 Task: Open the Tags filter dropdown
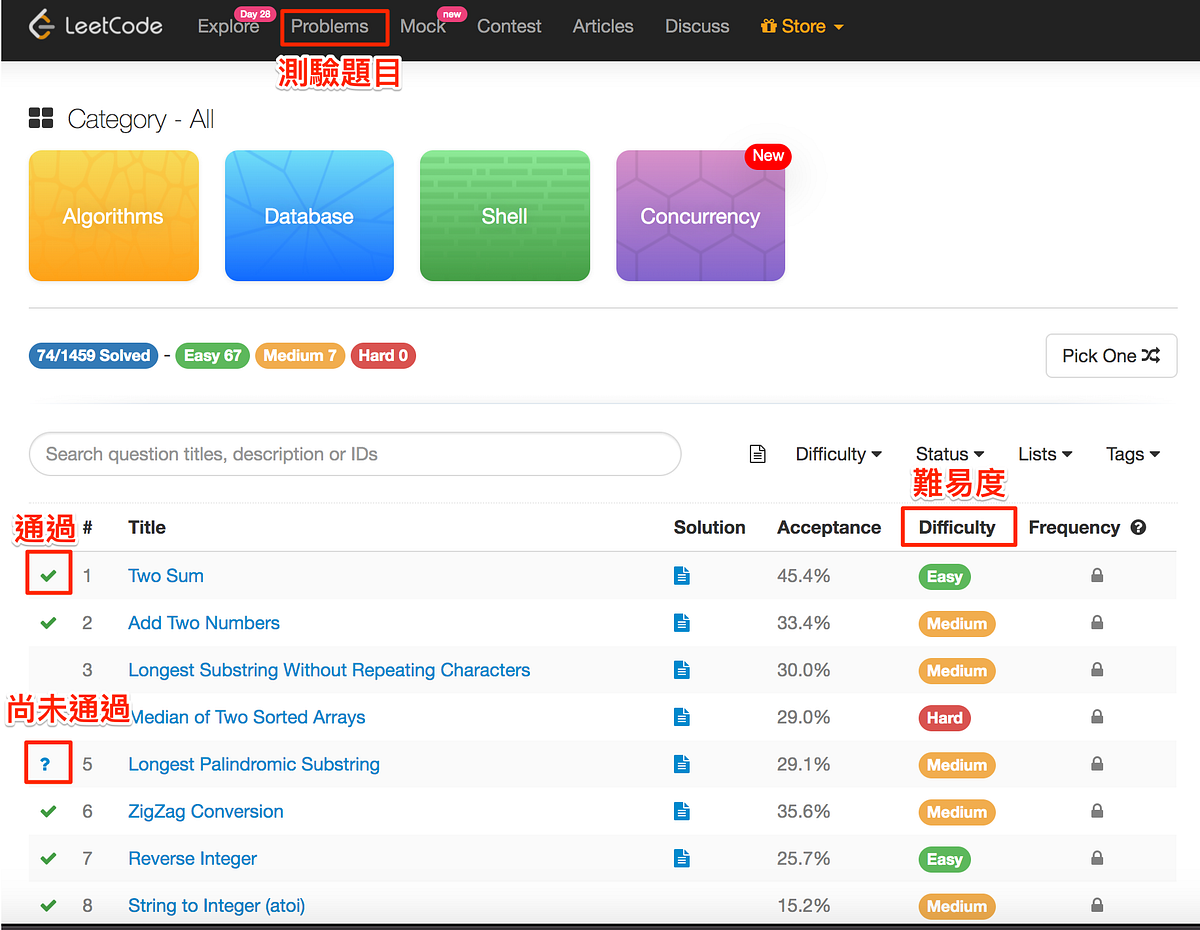pyautogui.click(x=1133, y=454)
